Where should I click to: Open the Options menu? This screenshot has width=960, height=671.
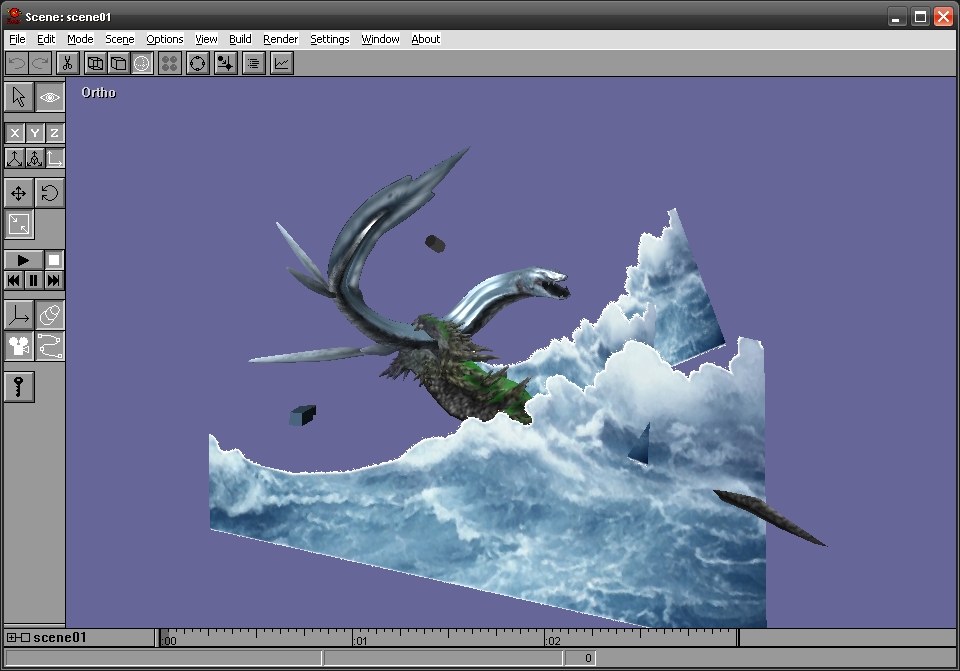164,39
